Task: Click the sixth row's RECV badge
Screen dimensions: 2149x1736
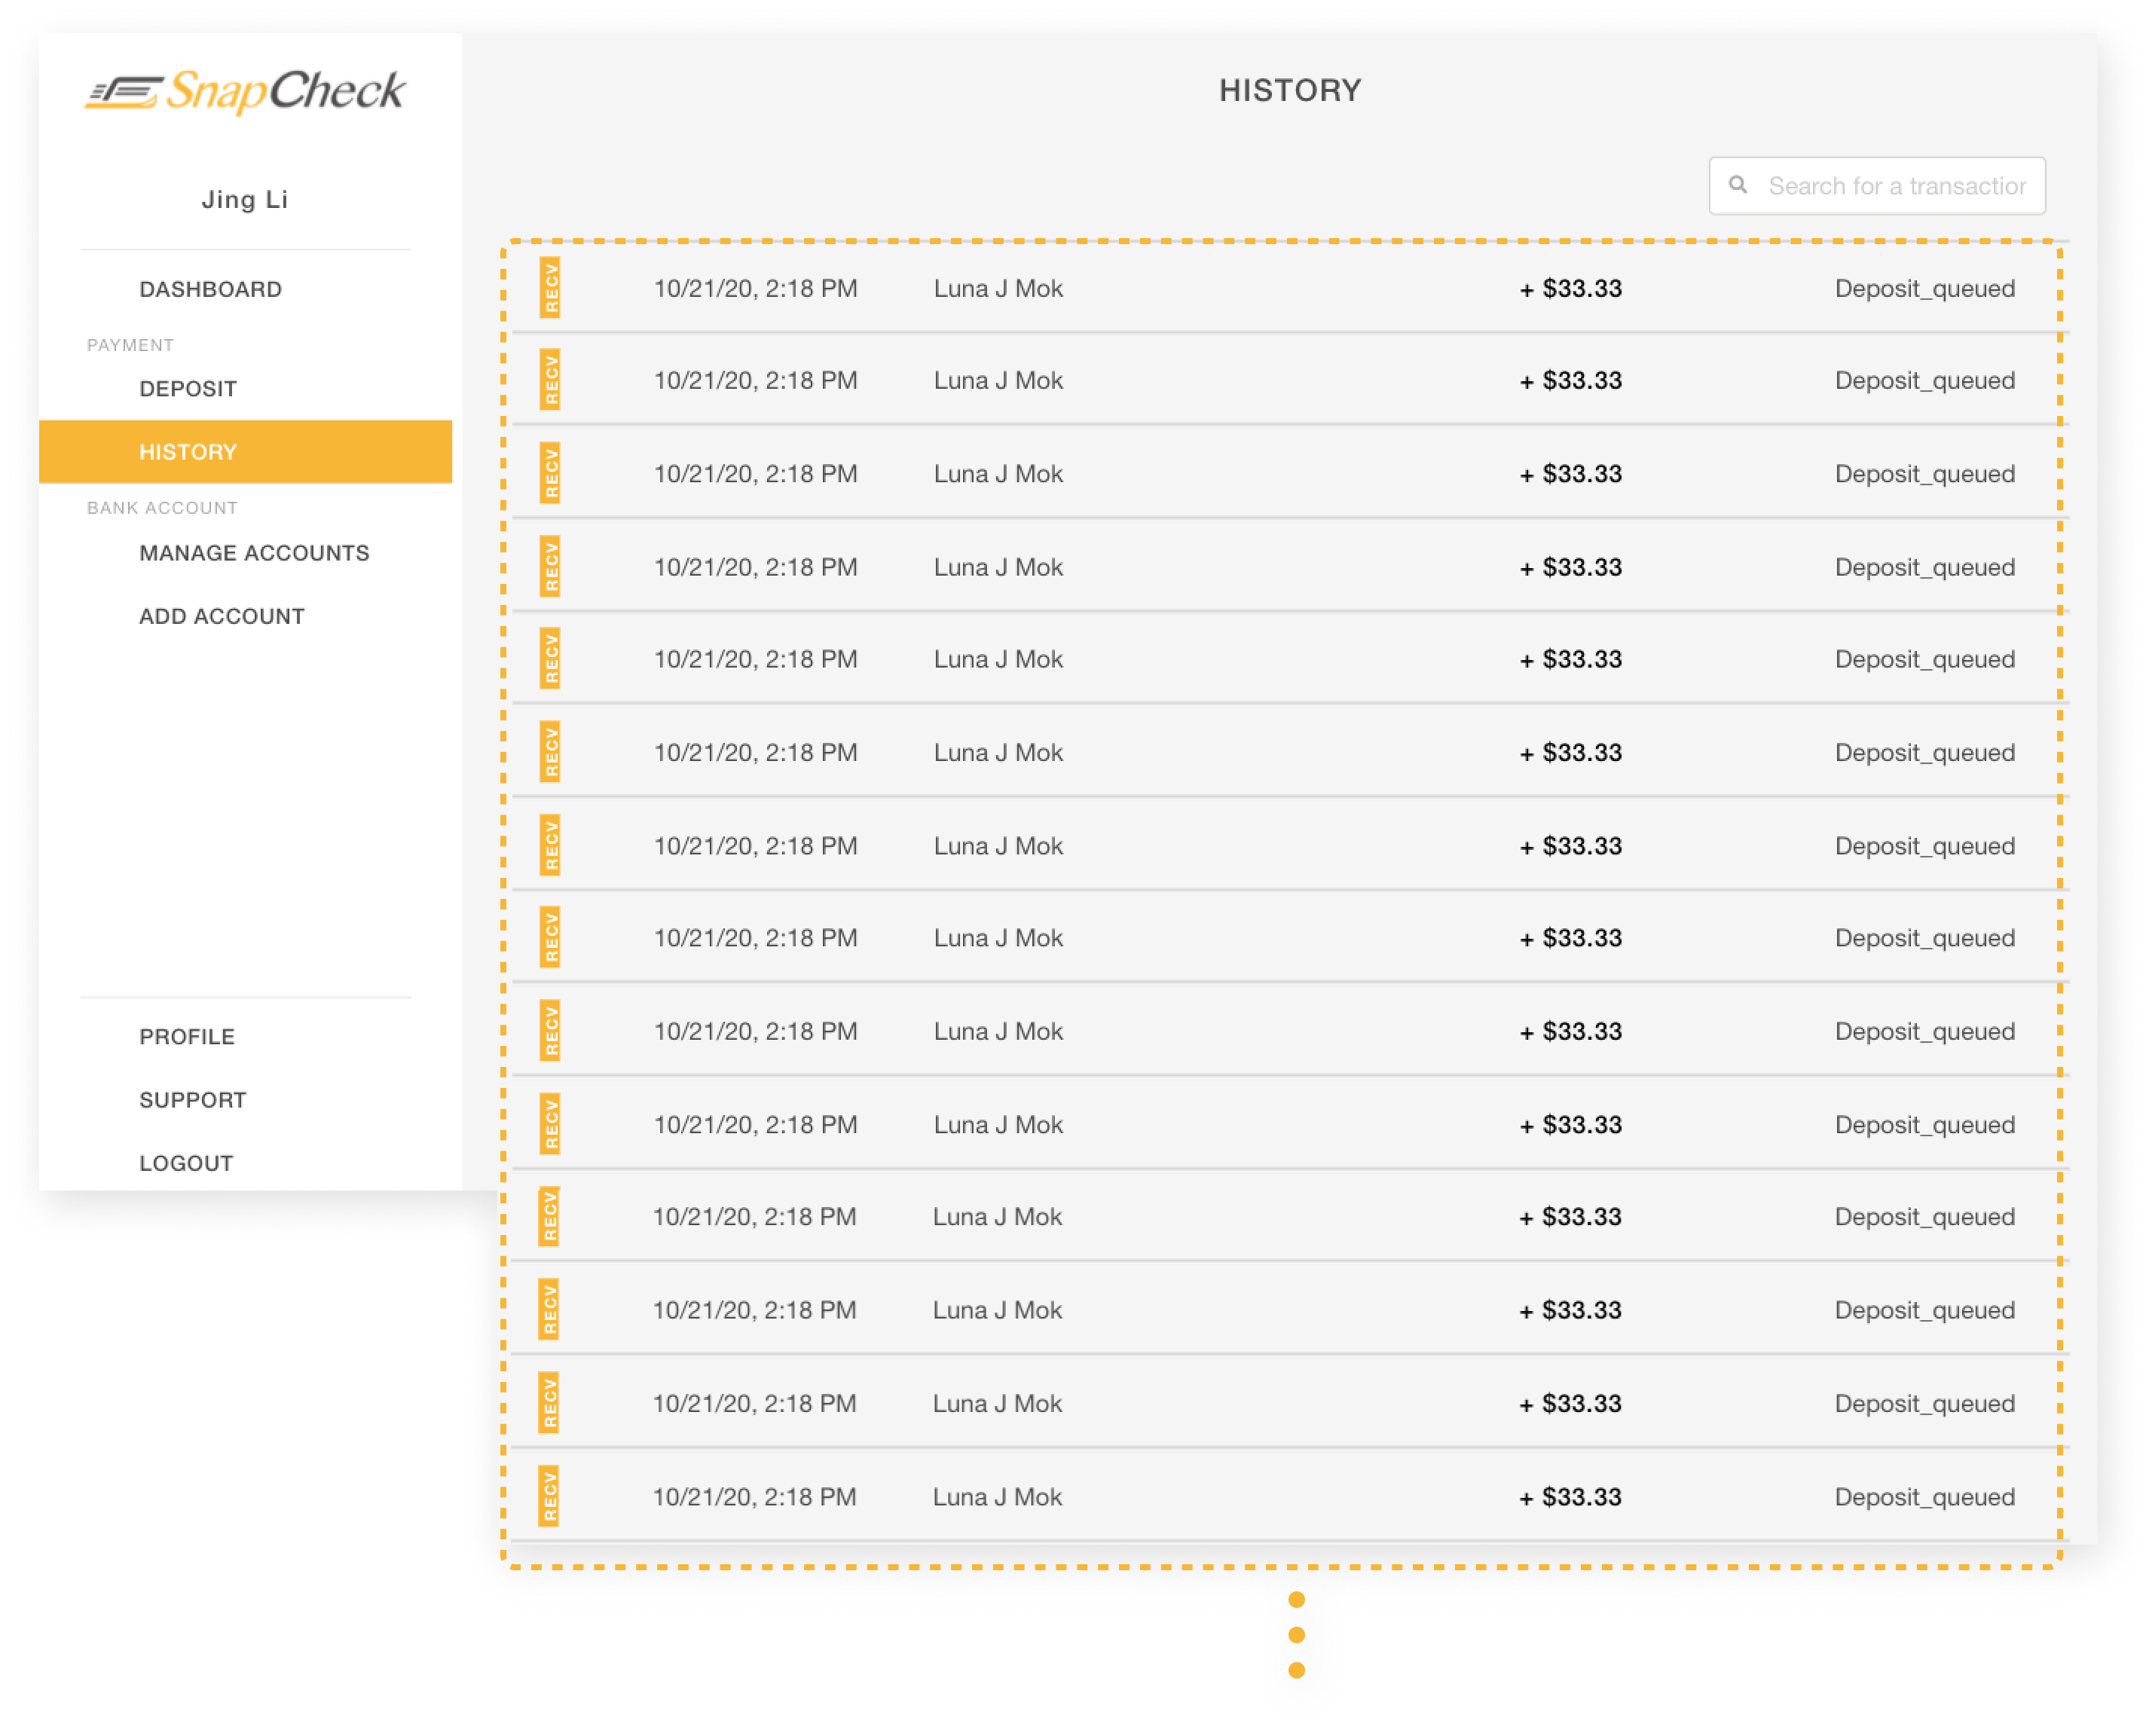Action: click(x=550, y=752)
